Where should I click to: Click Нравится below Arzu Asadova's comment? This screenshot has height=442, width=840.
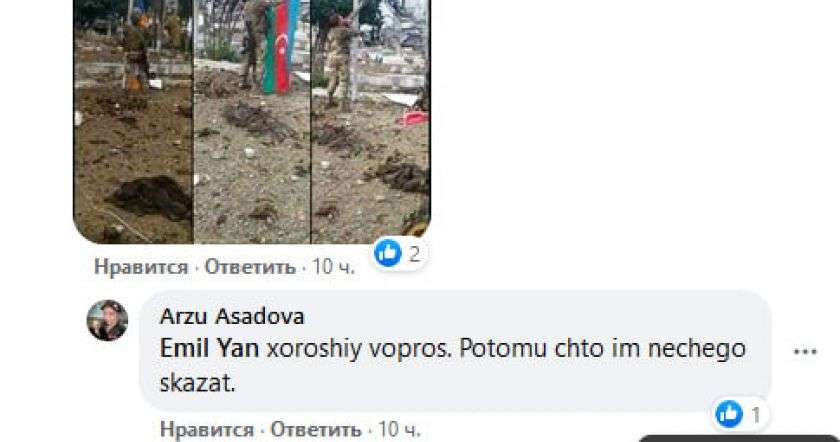coord(207,429)
